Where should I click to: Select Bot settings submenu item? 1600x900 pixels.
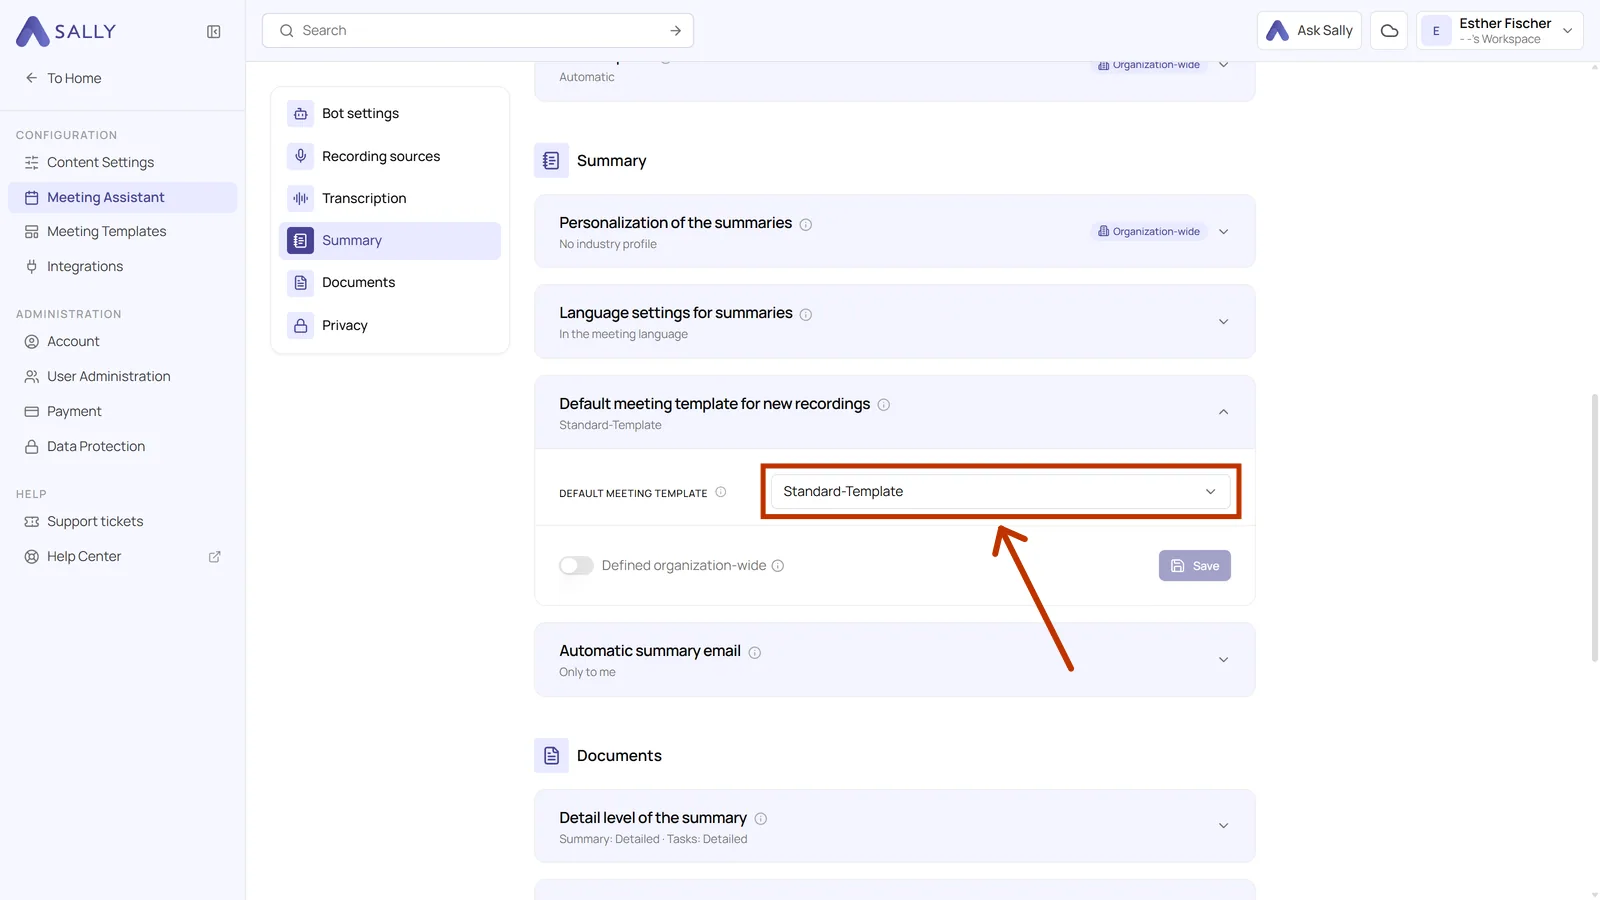coord(390,114)
